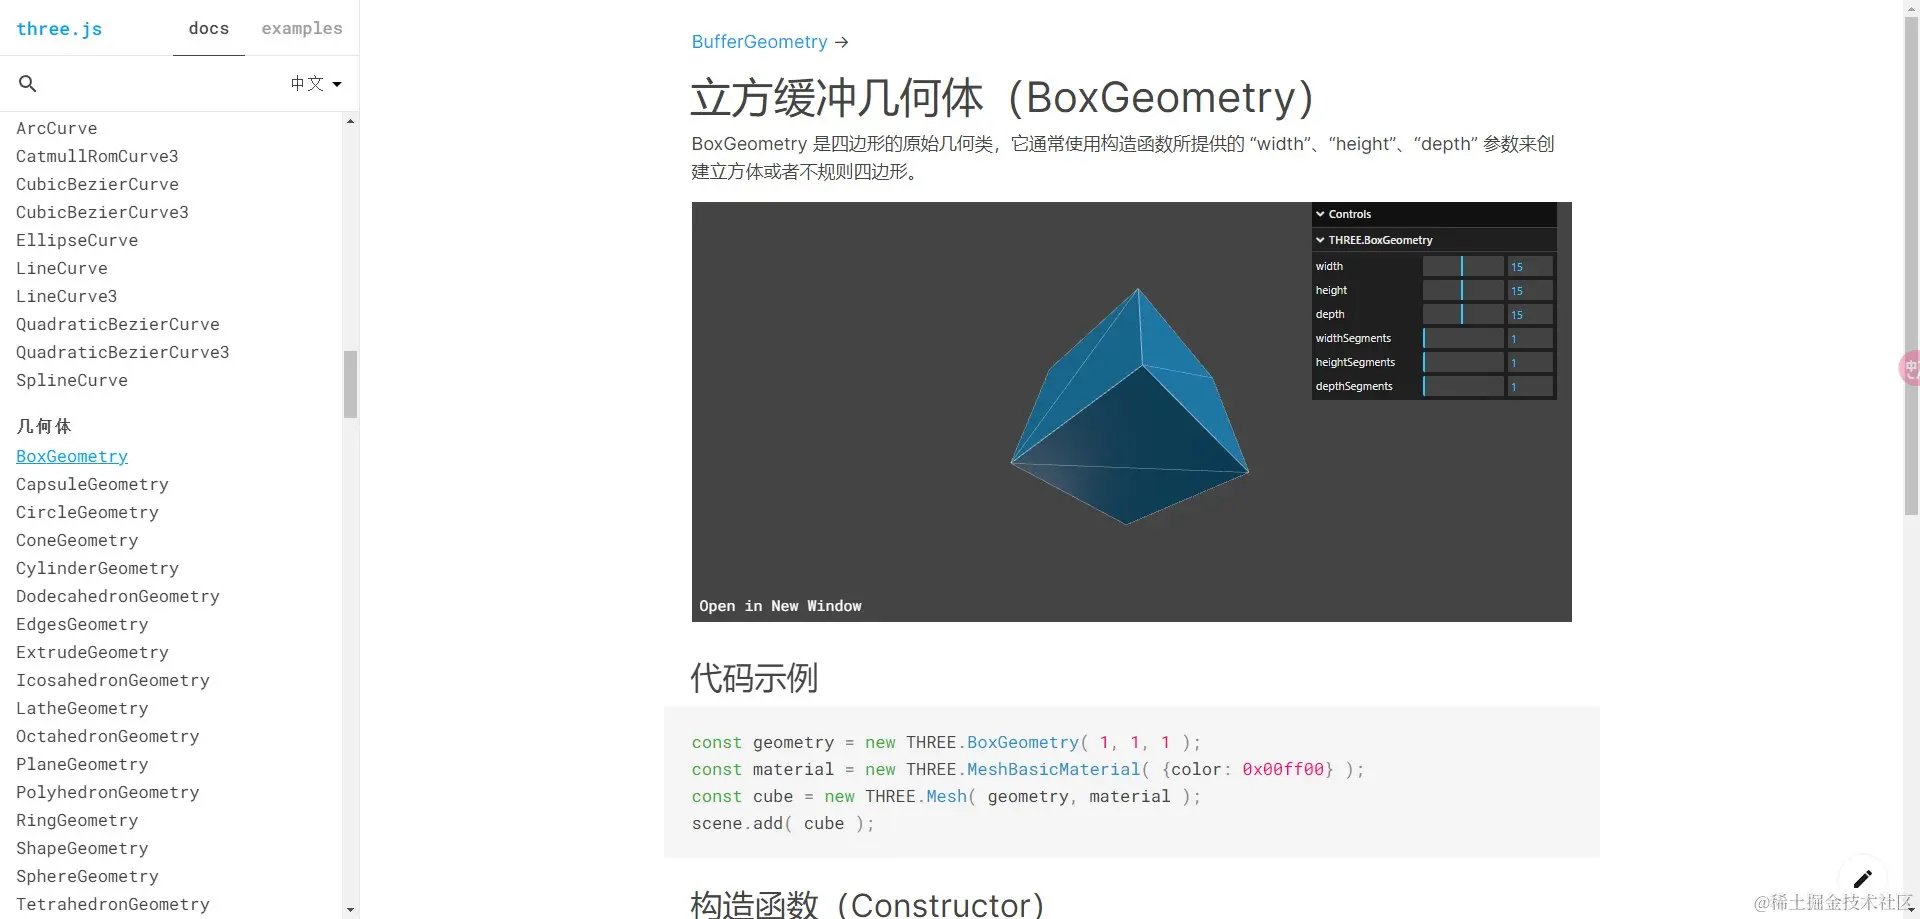Image resolution: width=1920 pixels, height=919 pixels.
Task: Open the three.js home link
Action: (59, 29)
